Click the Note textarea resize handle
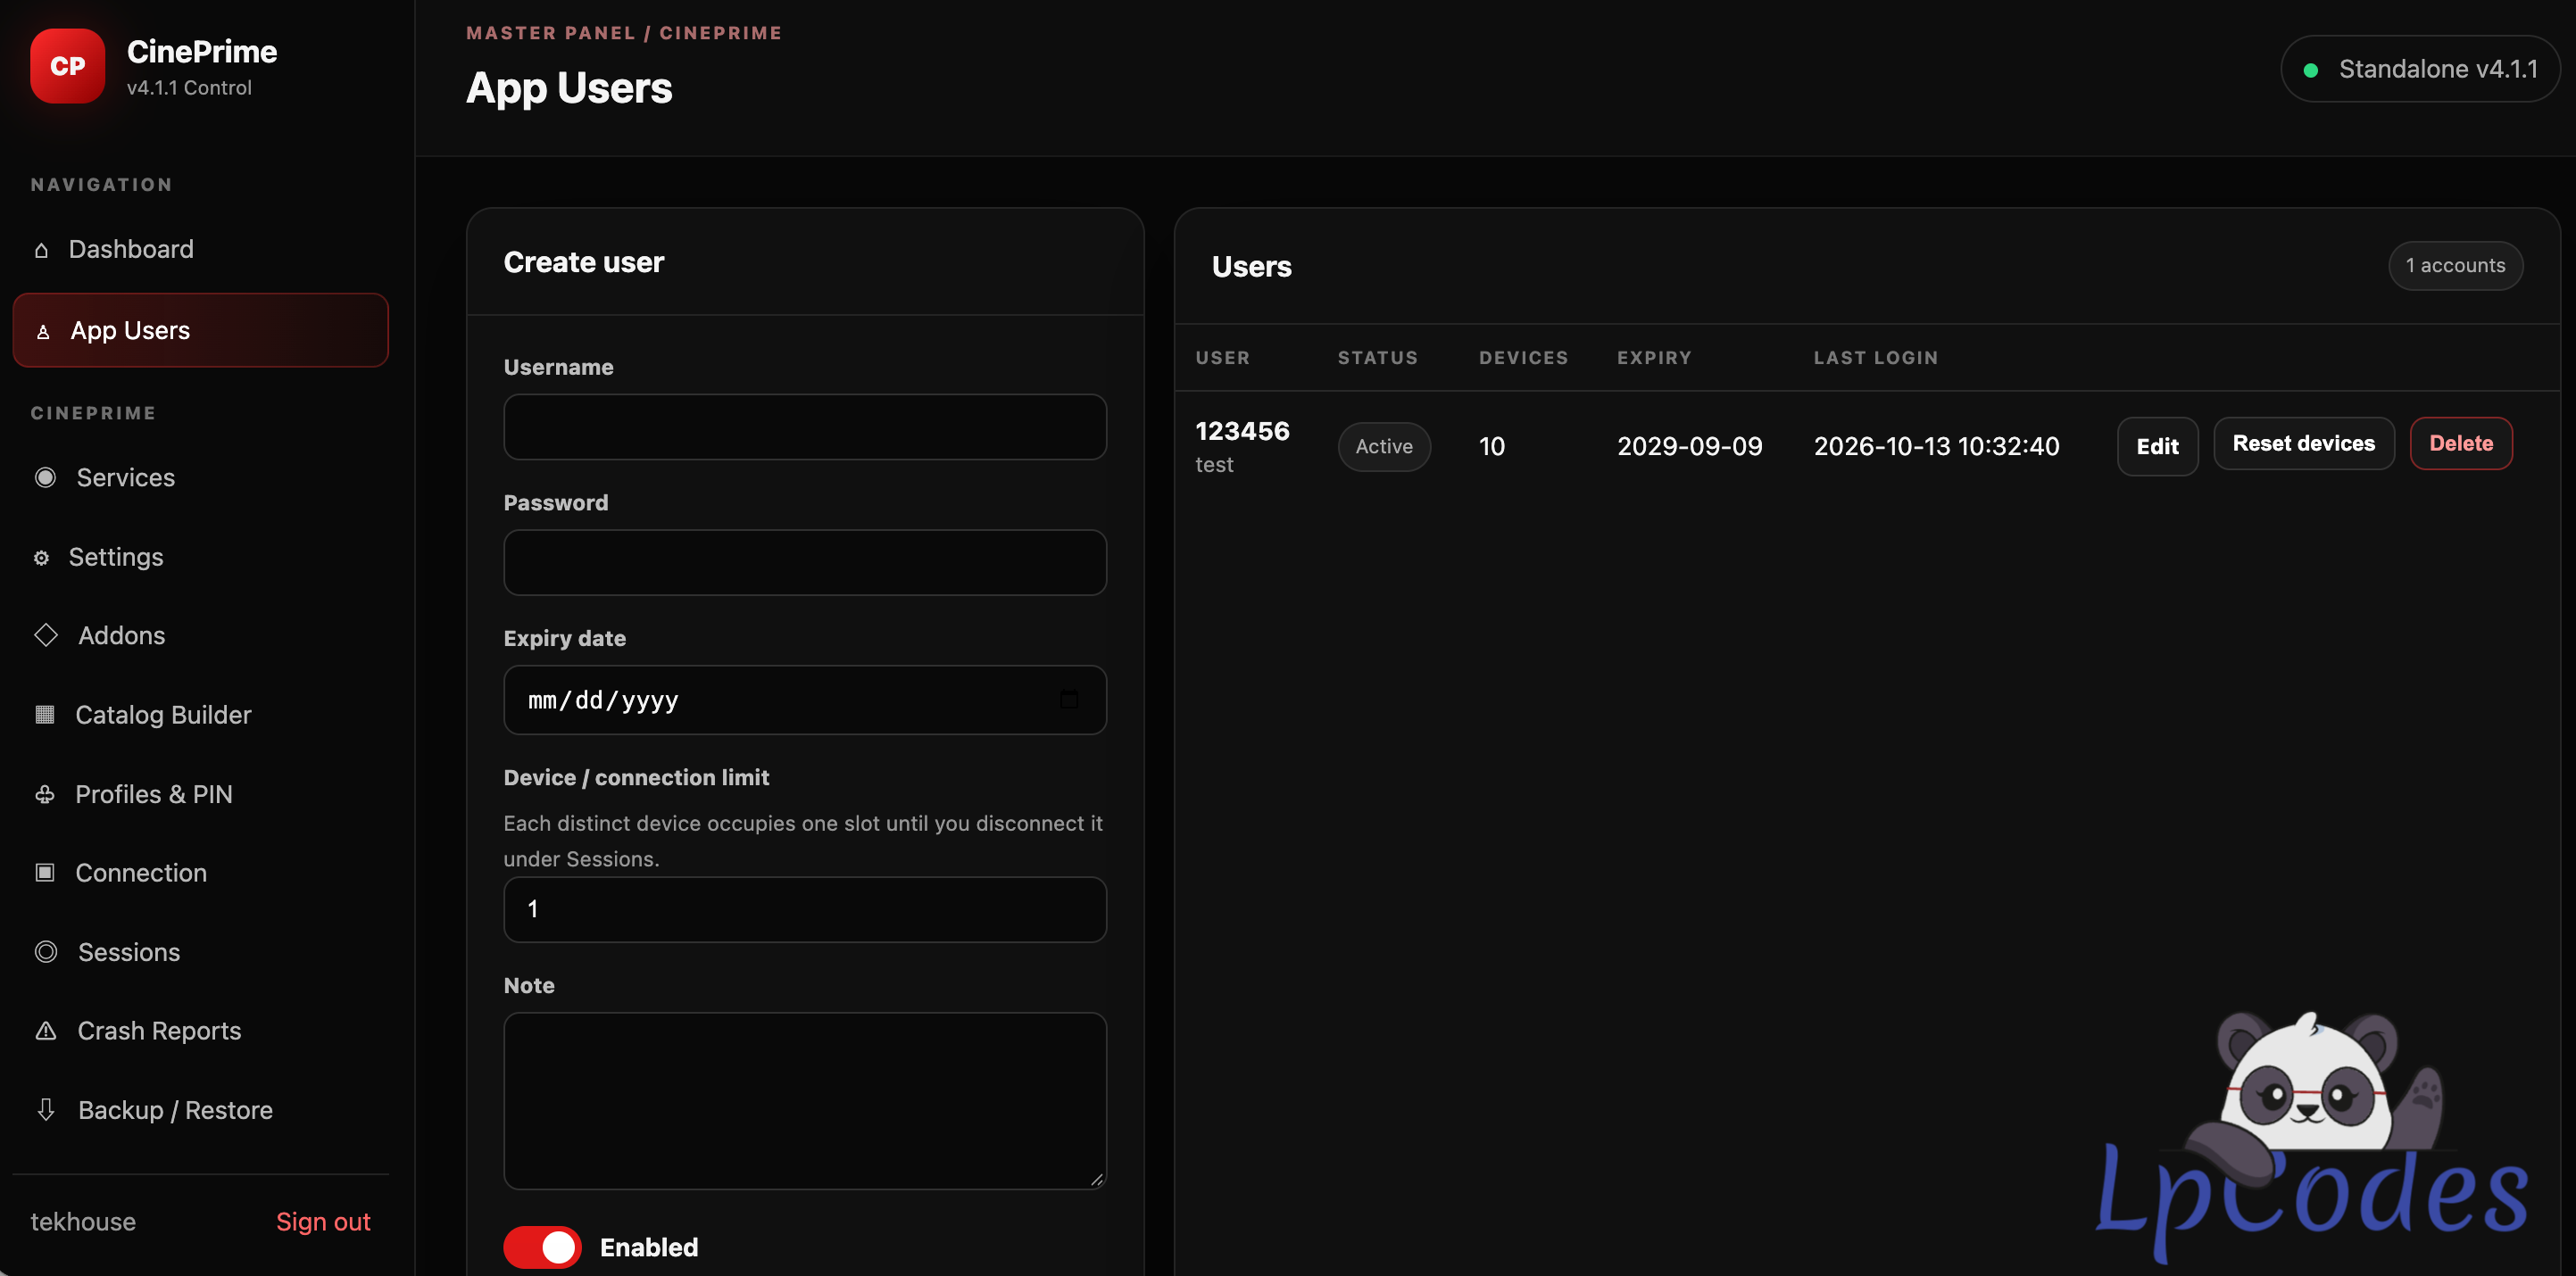Image resolution: width=2576 pixels, height=1276 pixels. point(1096,1180)
